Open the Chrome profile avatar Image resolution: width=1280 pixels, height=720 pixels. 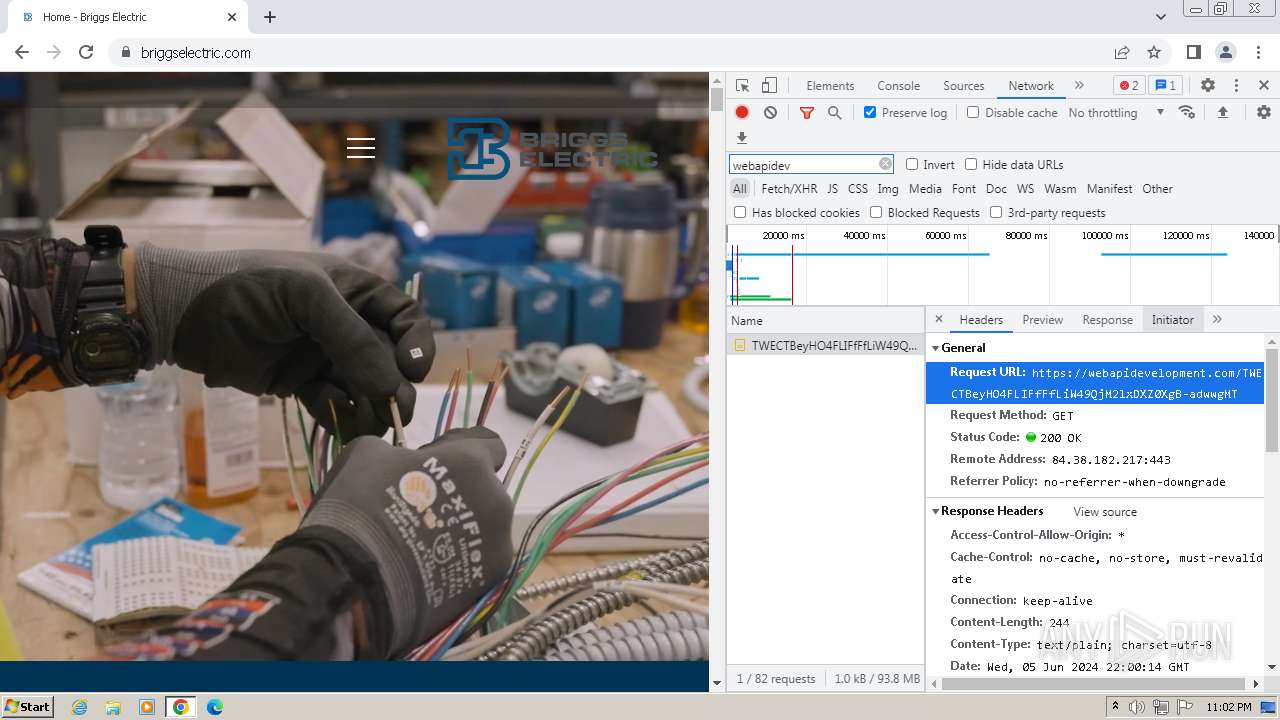1225,52
